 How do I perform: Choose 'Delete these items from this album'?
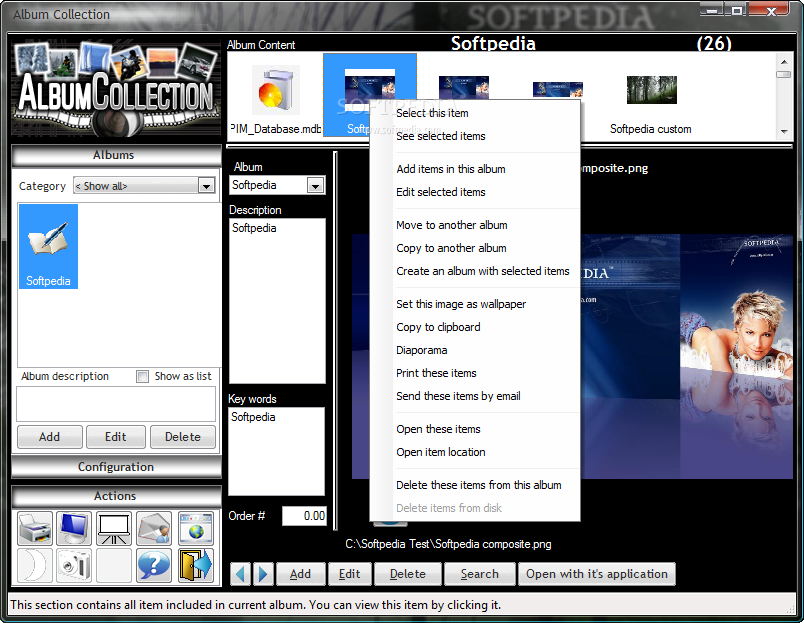[x=478, y=485]
